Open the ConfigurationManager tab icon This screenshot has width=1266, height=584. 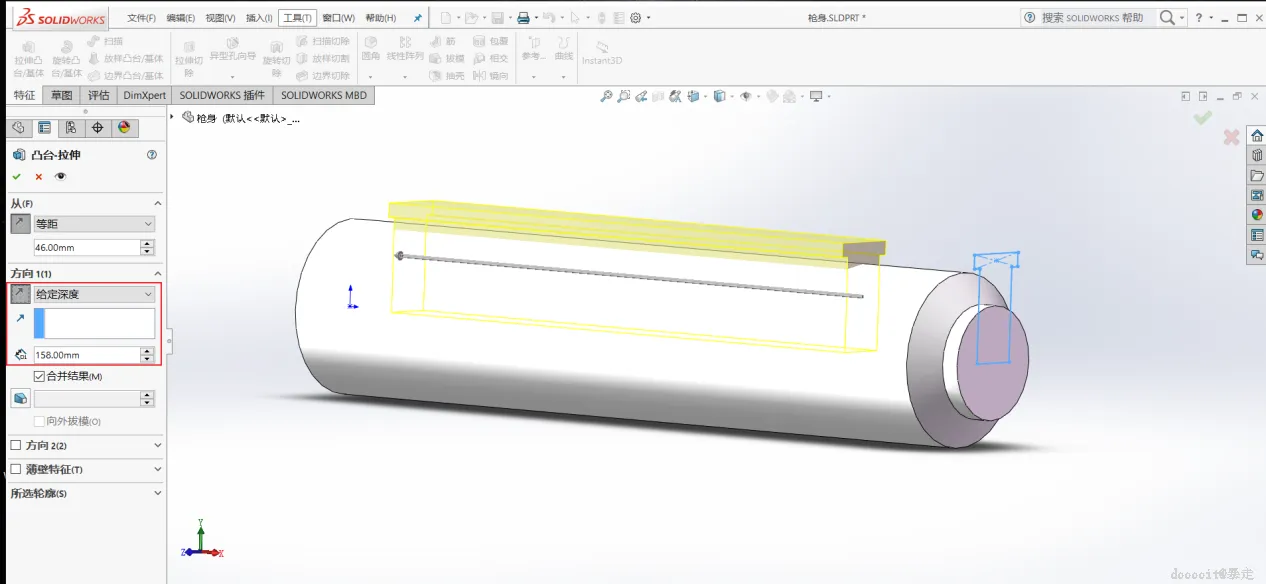tap(70, 127)
